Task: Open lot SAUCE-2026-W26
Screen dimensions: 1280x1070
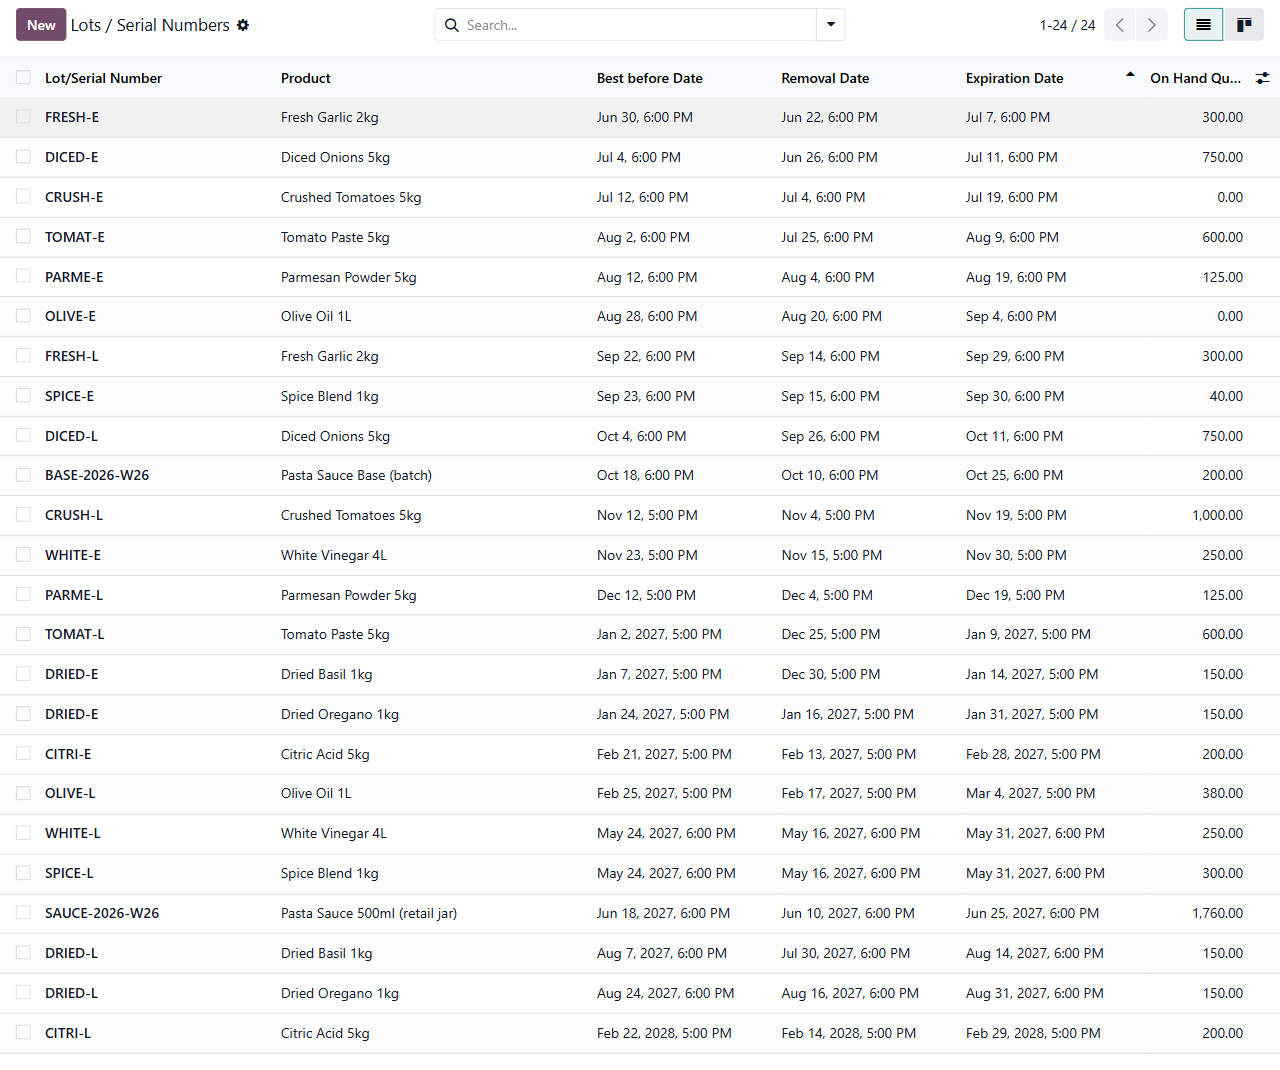Action: 102,913
